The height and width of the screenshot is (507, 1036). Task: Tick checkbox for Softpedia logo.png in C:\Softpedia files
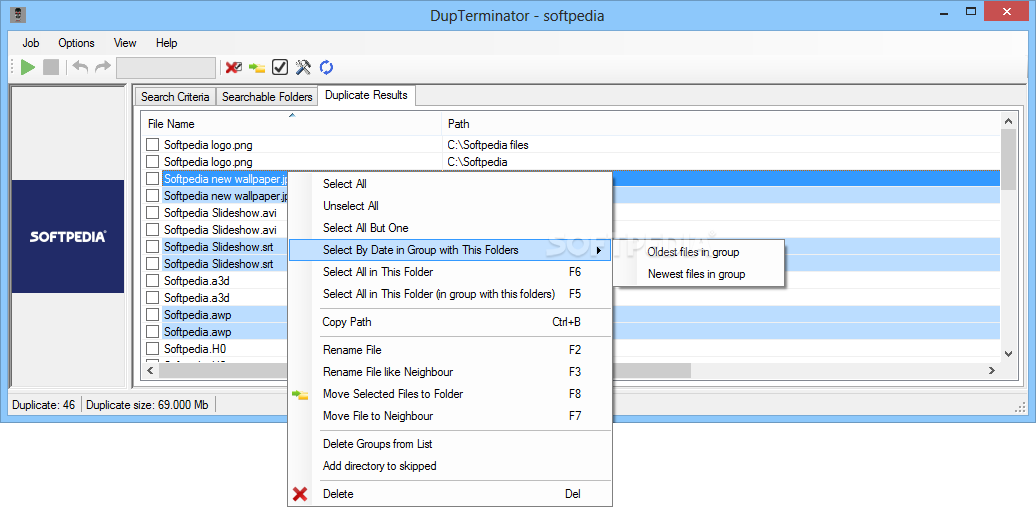[153, 144]
